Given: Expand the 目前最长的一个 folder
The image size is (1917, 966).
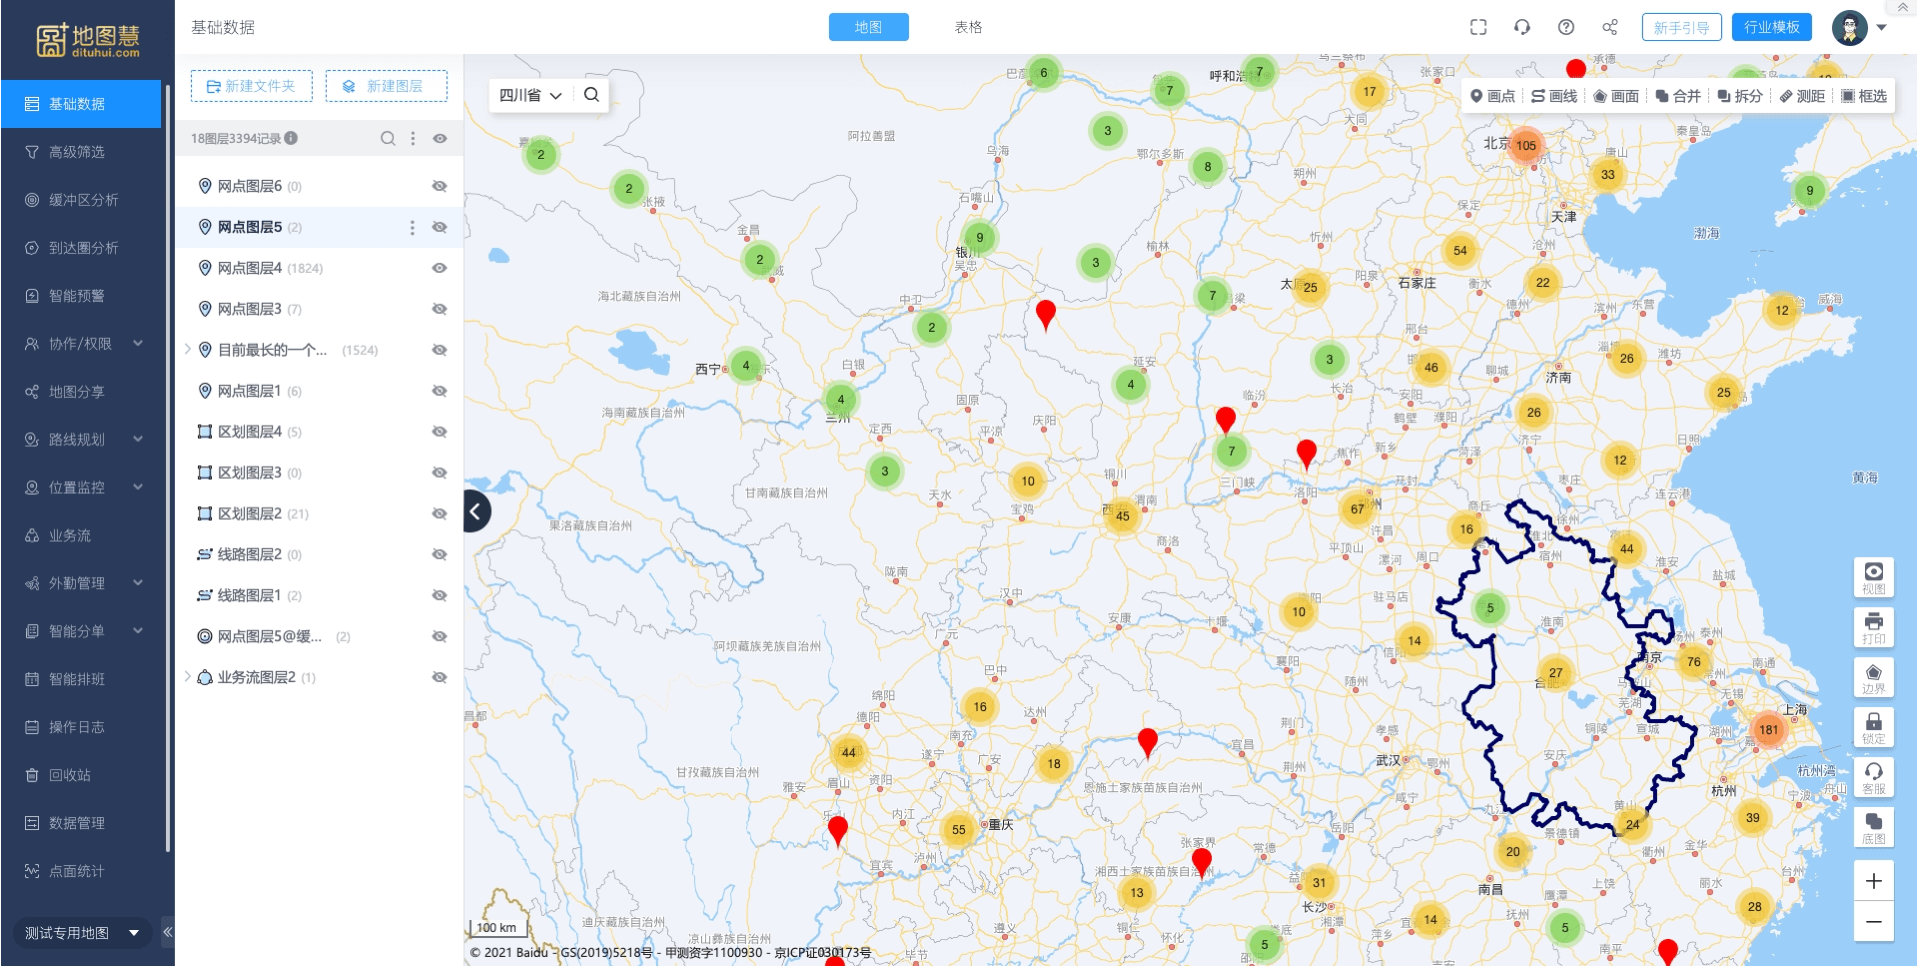Looking at the screenshot, I should tap(187, 350).
